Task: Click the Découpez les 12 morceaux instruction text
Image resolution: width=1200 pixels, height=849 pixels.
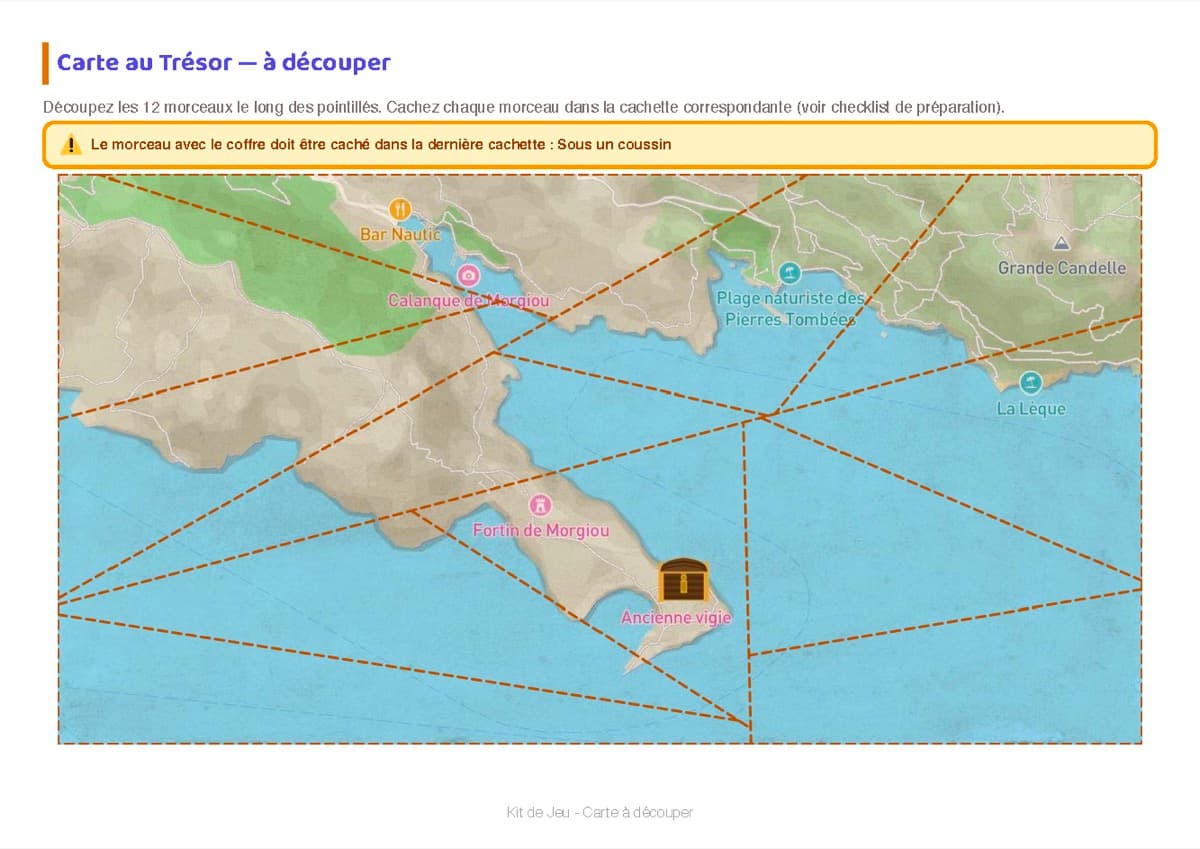Action: 523,107
